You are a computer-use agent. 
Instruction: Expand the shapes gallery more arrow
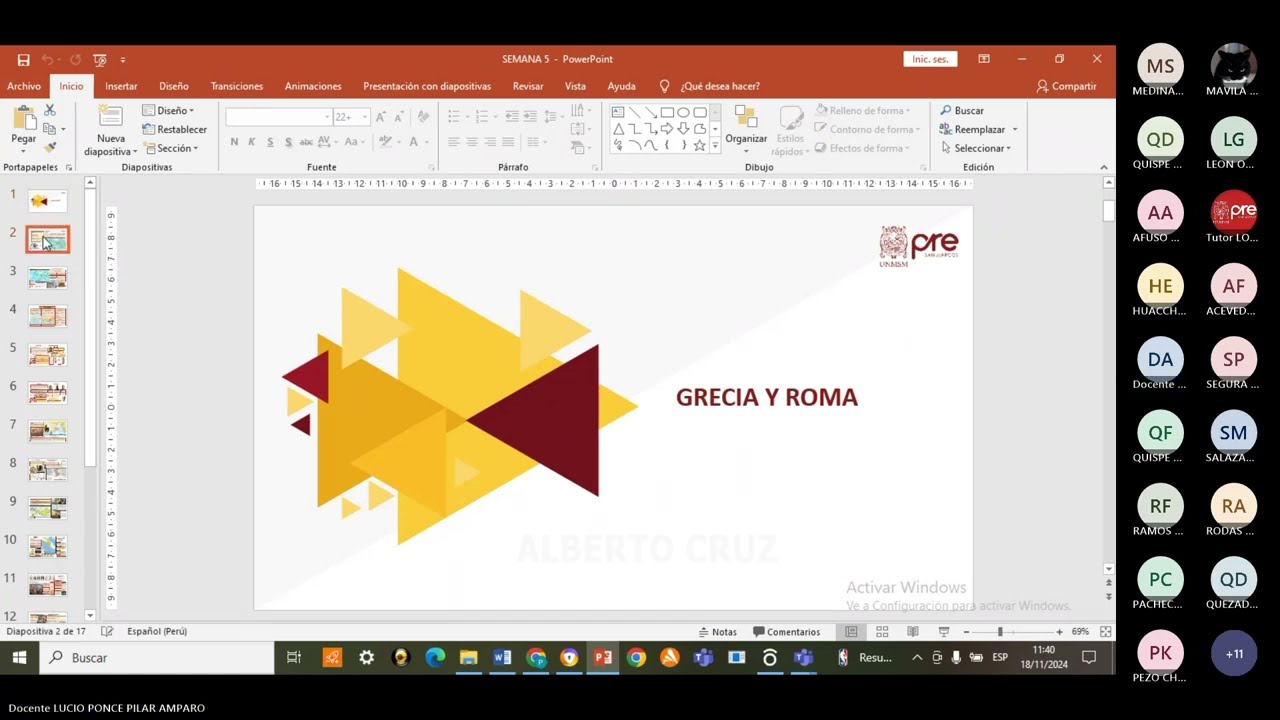tap(715, 146)
